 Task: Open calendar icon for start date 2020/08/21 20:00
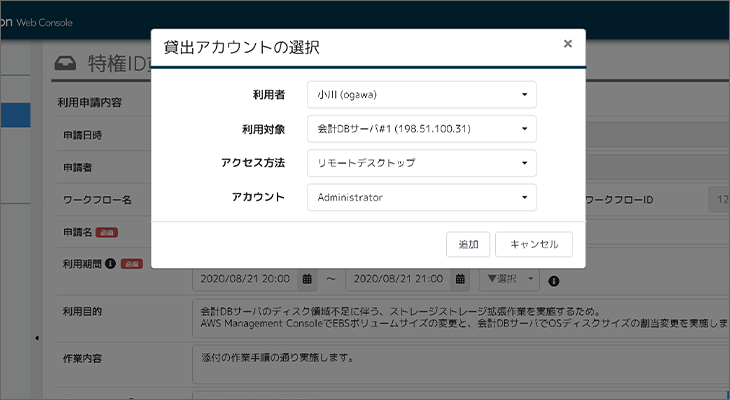tap(307, 279)
